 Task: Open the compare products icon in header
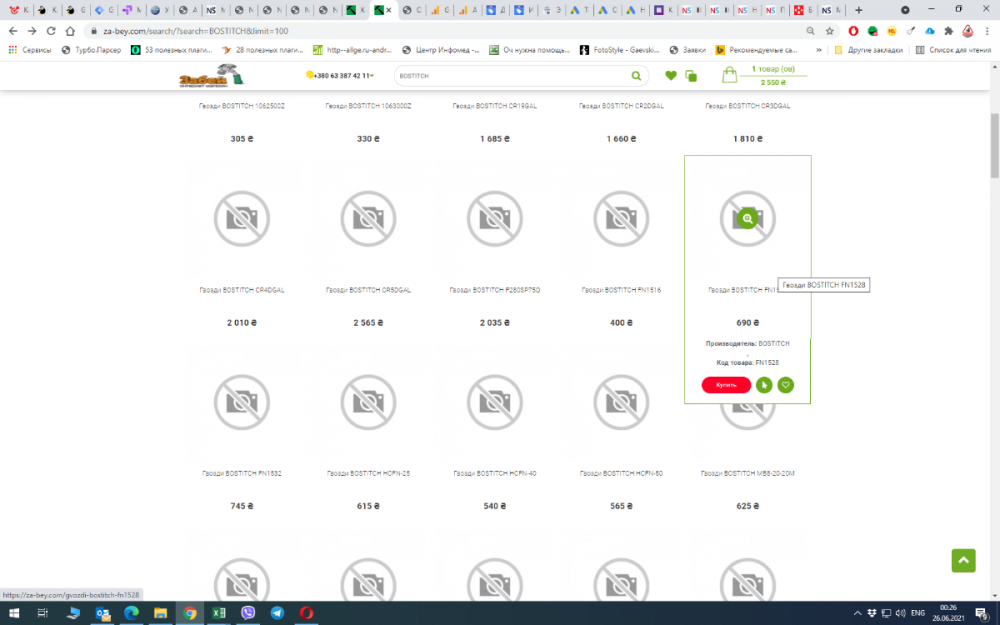click(x=691, y=76)
